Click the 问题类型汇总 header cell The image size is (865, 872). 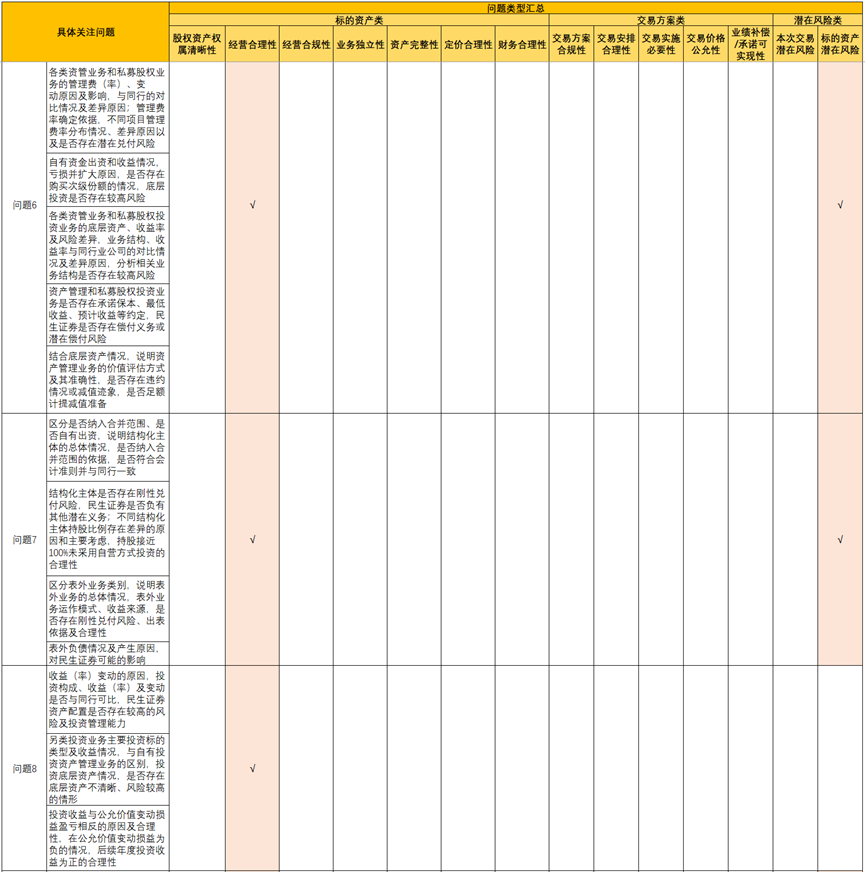click(516, 8)
